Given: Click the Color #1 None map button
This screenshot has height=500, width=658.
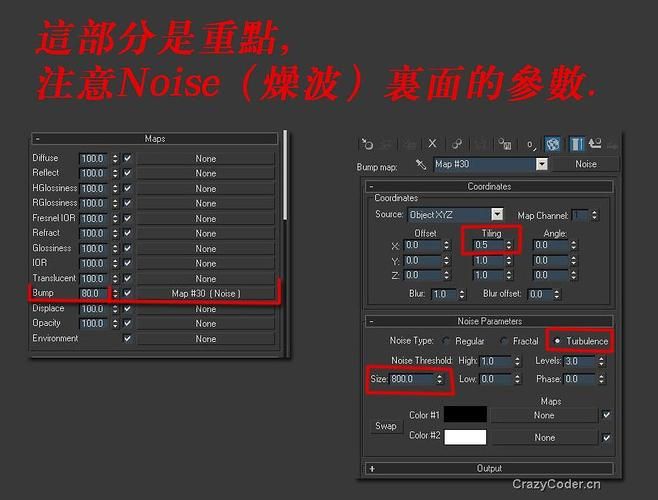Looking at the screenshot, I should click(x=544, y=415).
